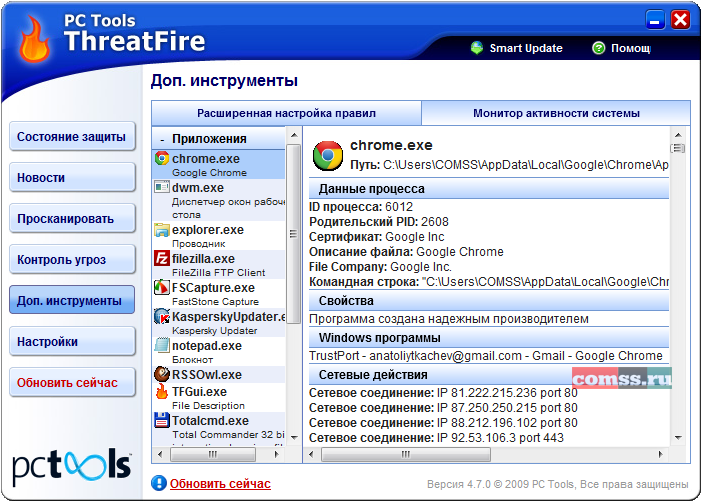
Task: Click Данные процесса section header
Action: tap(489, 189)
